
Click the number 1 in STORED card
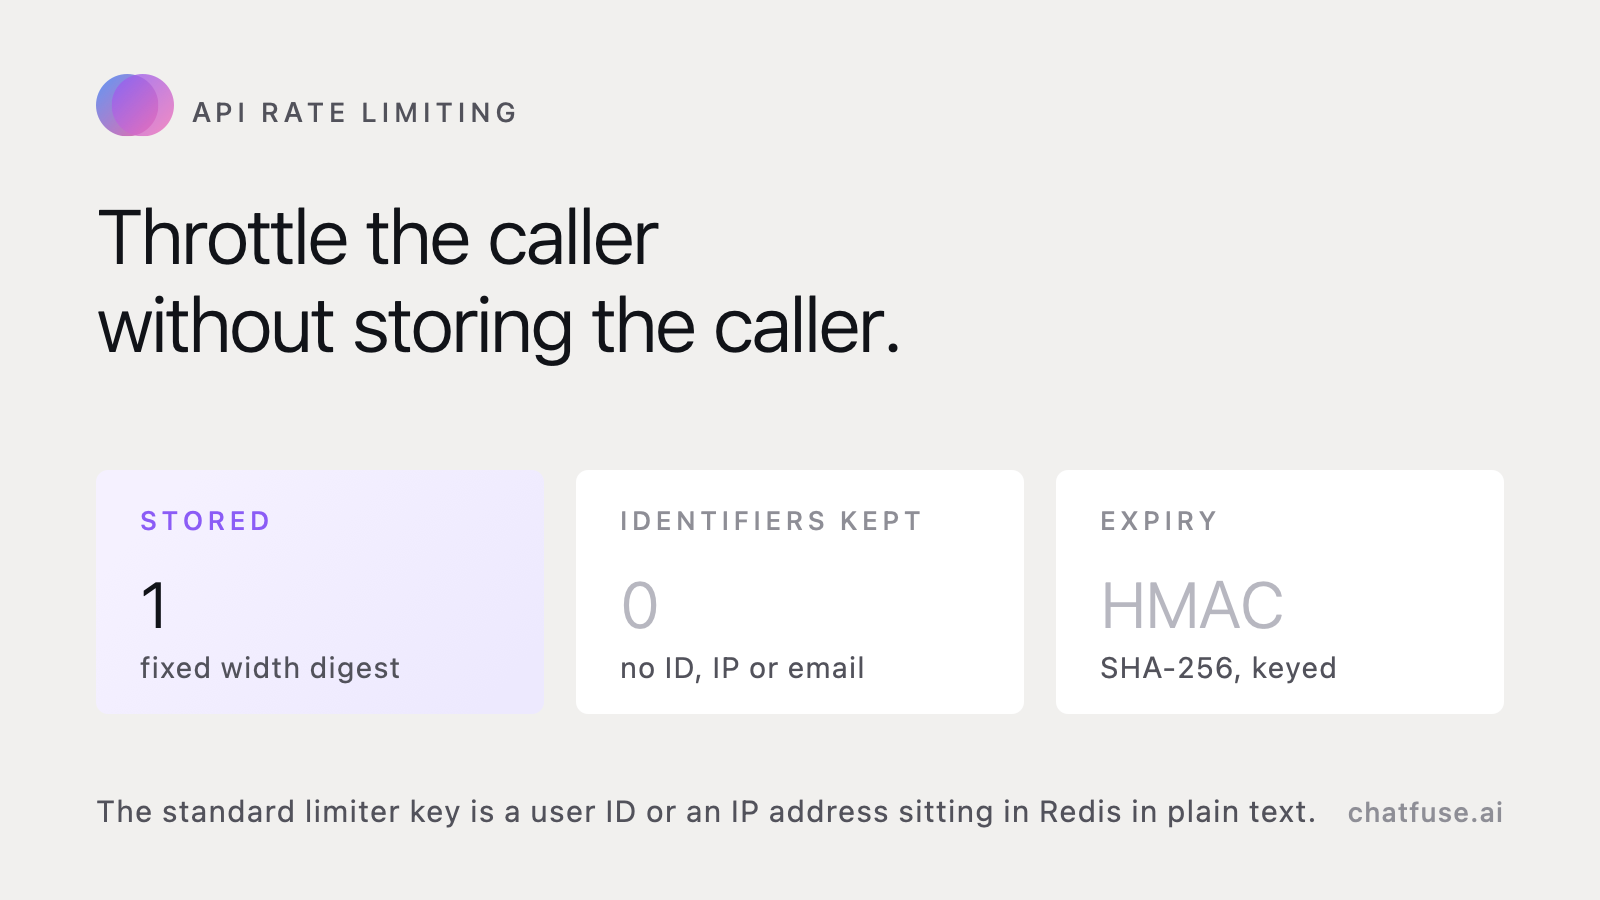(154, 605)
